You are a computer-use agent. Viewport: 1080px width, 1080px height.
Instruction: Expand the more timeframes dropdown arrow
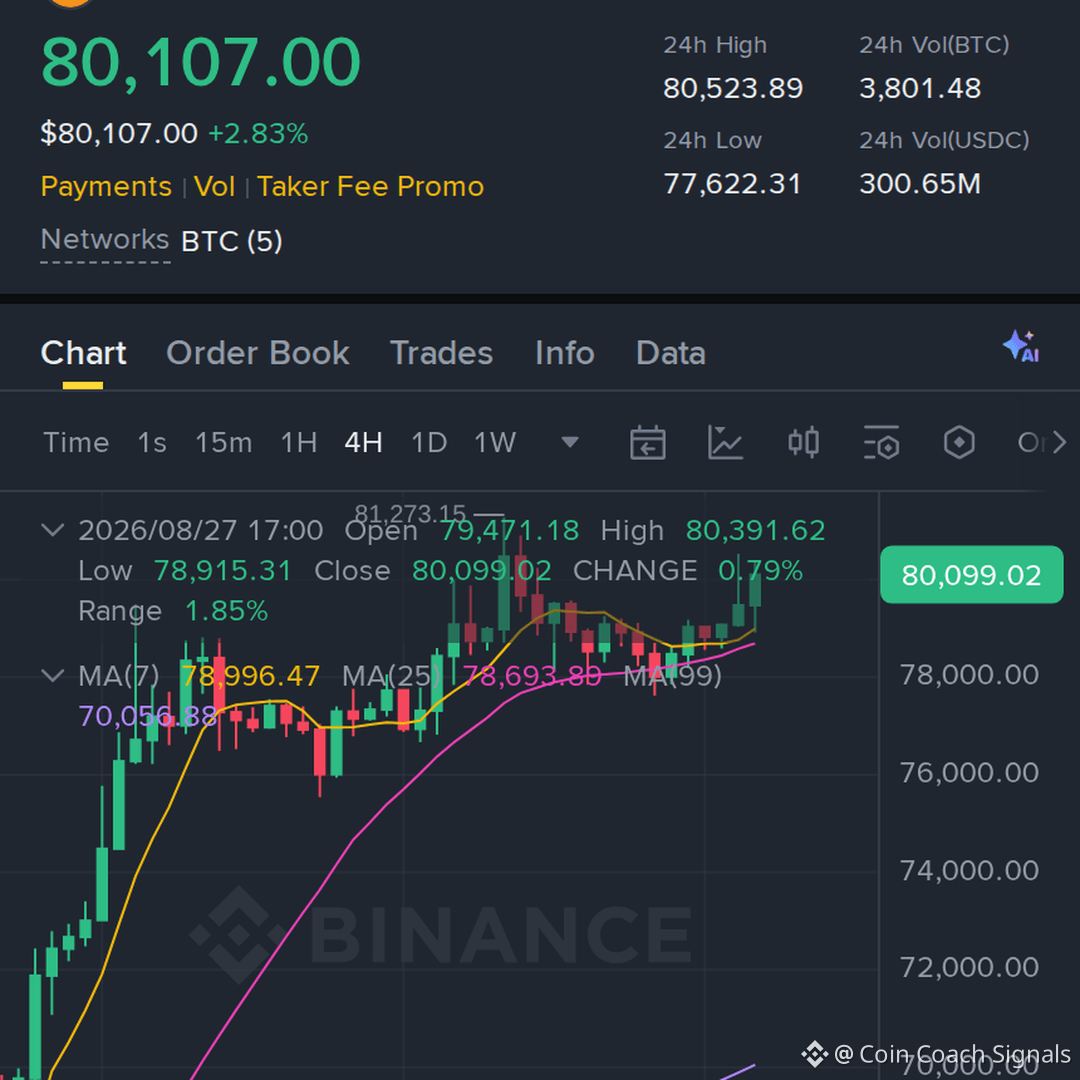[570, 442]
